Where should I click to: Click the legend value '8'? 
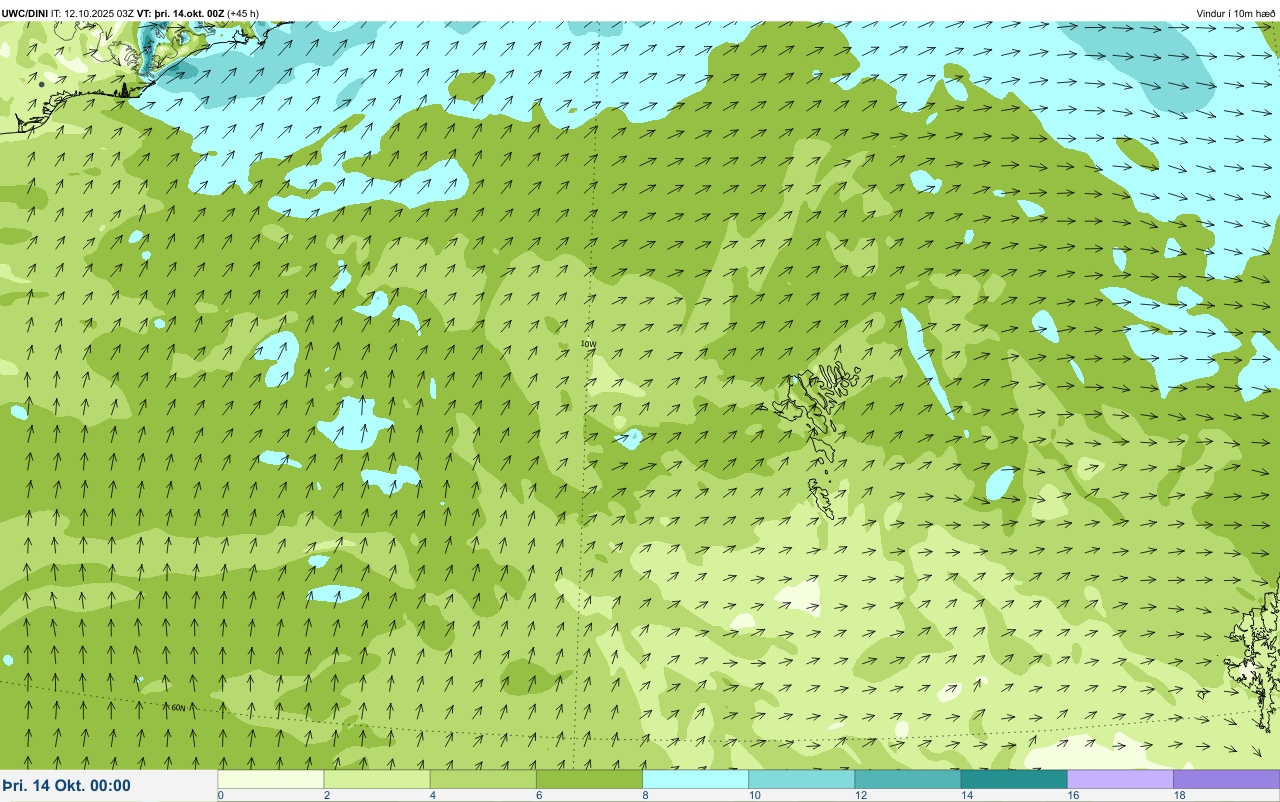pos(645,795)
